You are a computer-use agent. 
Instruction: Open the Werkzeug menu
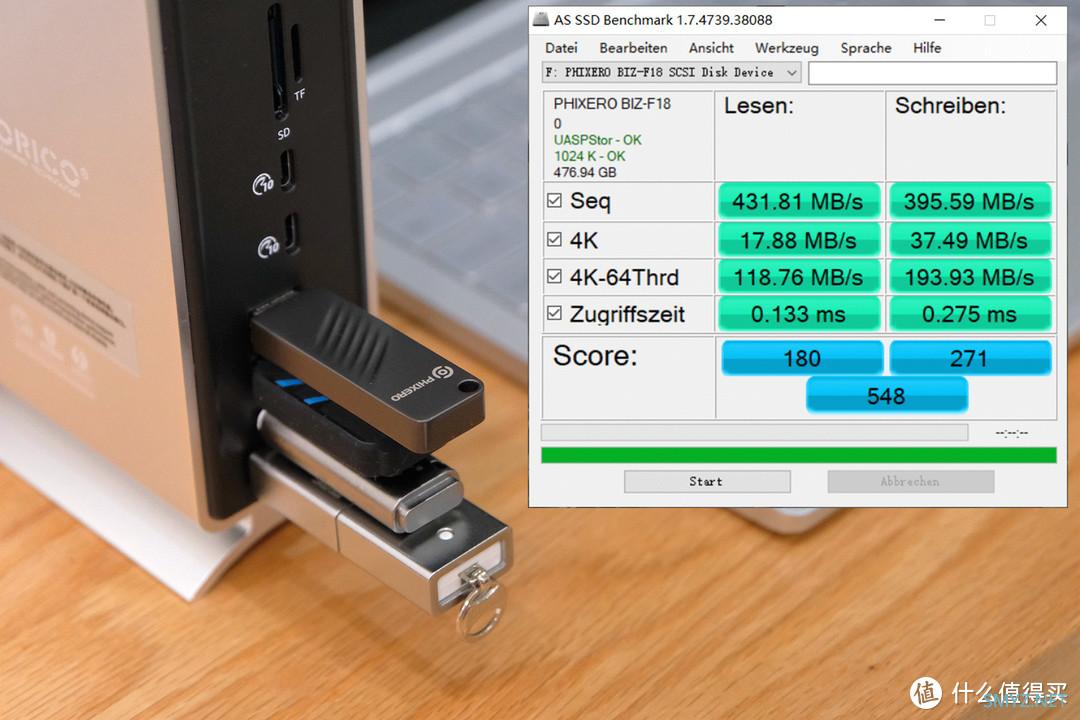pyautogui.click(x=787, y=48)
